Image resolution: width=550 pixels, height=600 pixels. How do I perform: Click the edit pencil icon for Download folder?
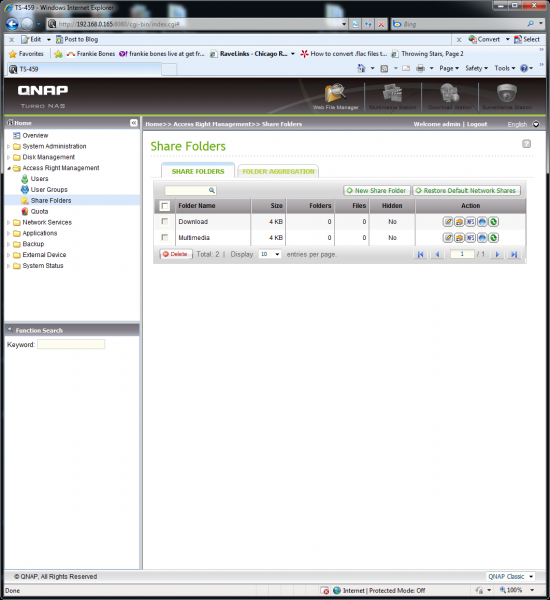pyautogui.click(x=448, y=222)
